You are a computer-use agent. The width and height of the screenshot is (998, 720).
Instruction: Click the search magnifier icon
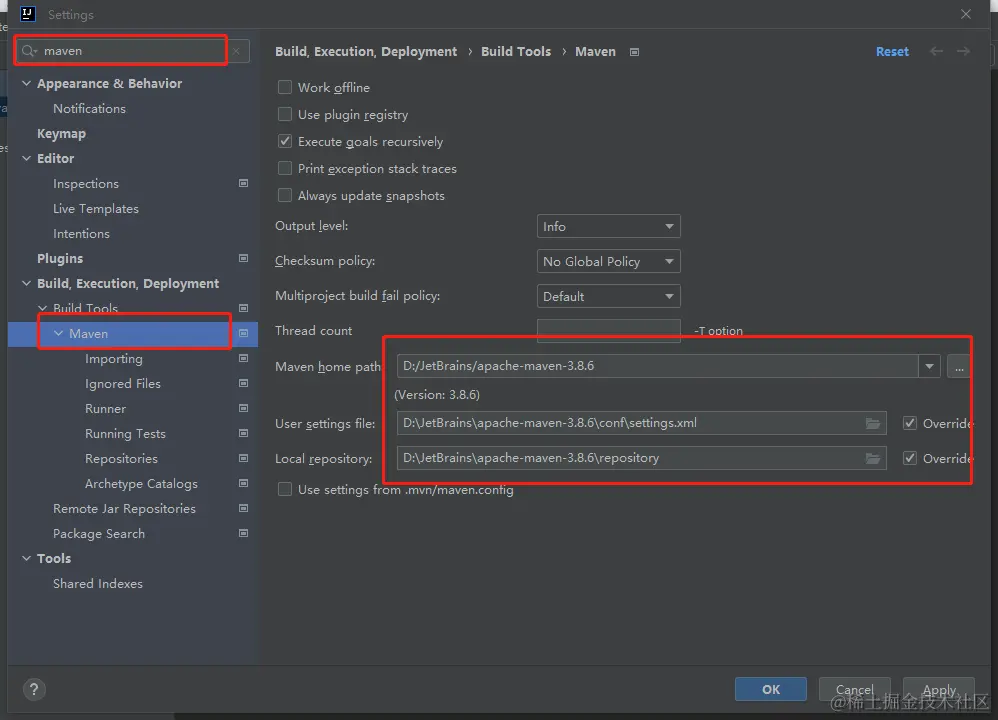click(28, 51)
